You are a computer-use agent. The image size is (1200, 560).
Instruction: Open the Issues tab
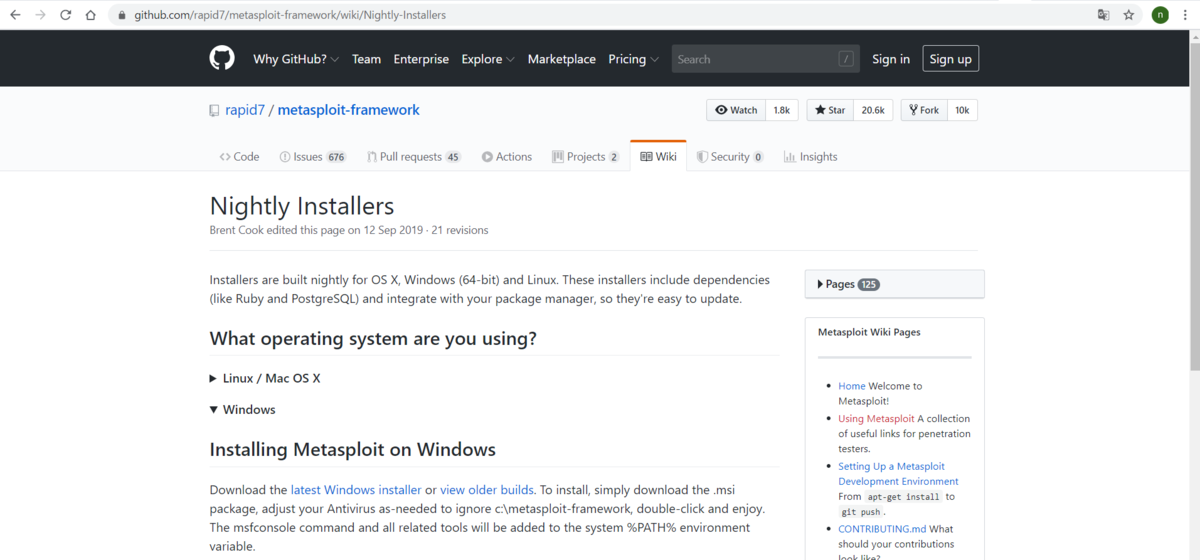(x=313, y=157)
